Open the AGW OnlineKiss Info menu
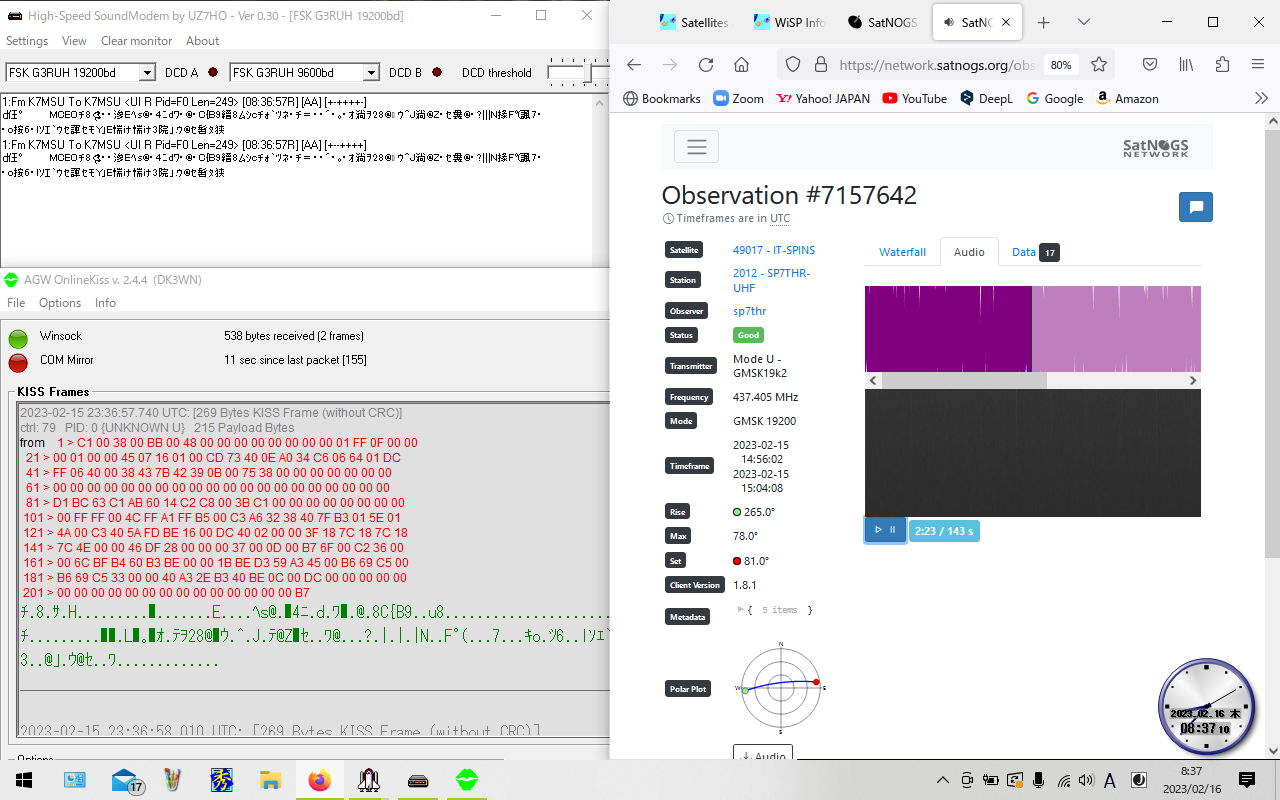This screenshot has height=800, width=1280. click(x=105, y=303)
